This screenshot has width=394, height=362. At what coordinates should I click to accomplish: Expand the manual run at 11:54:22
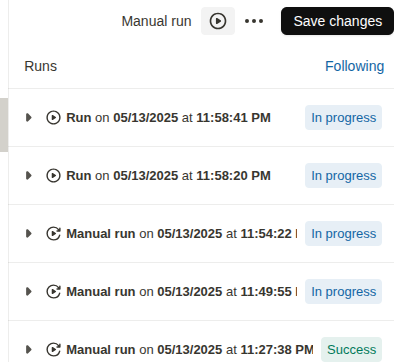point(29,234)
